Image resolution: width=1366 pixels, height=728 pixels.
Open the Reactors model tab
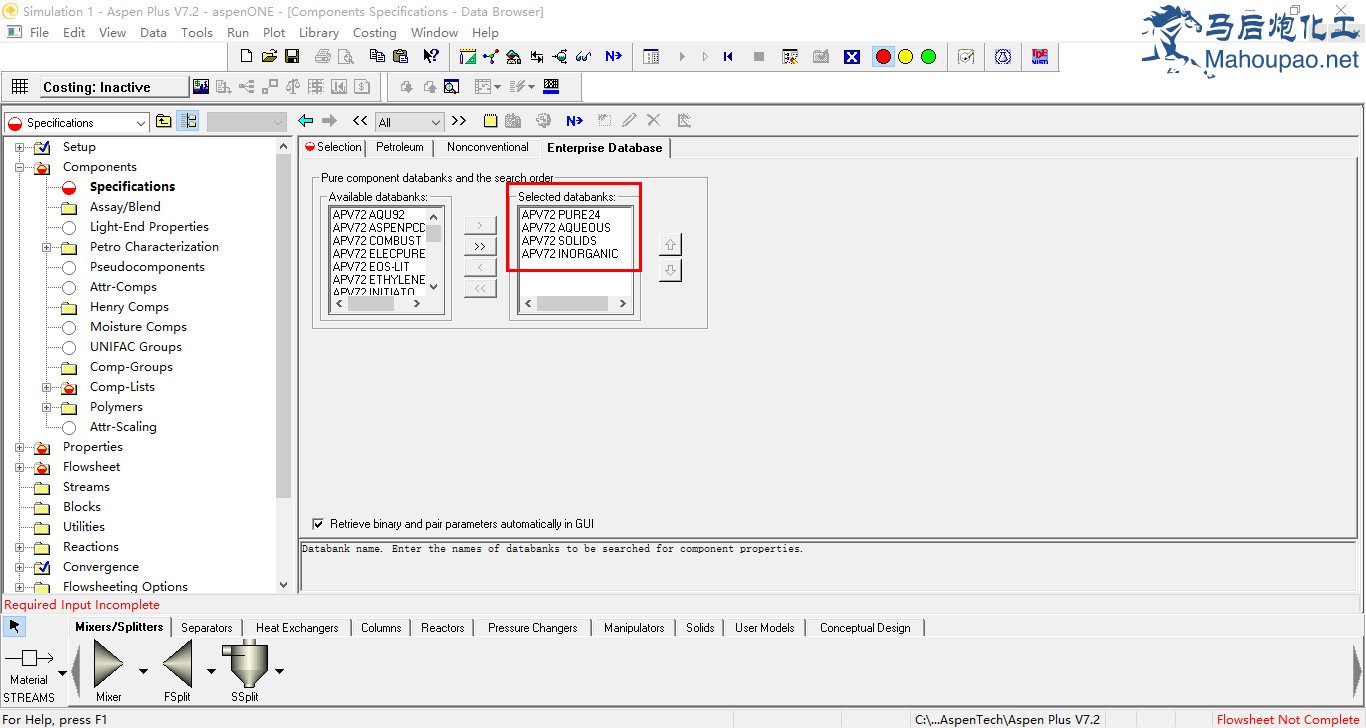[443, 628]
